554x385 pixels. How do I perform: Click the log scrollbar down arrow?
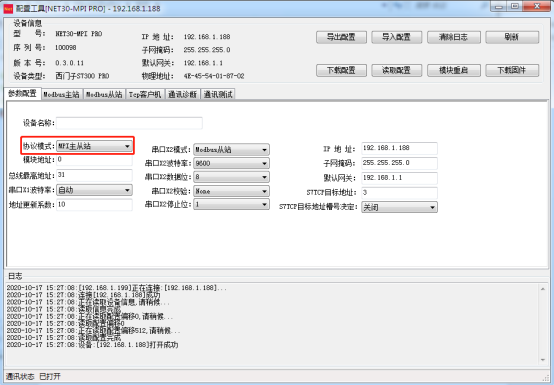(543, 360)
